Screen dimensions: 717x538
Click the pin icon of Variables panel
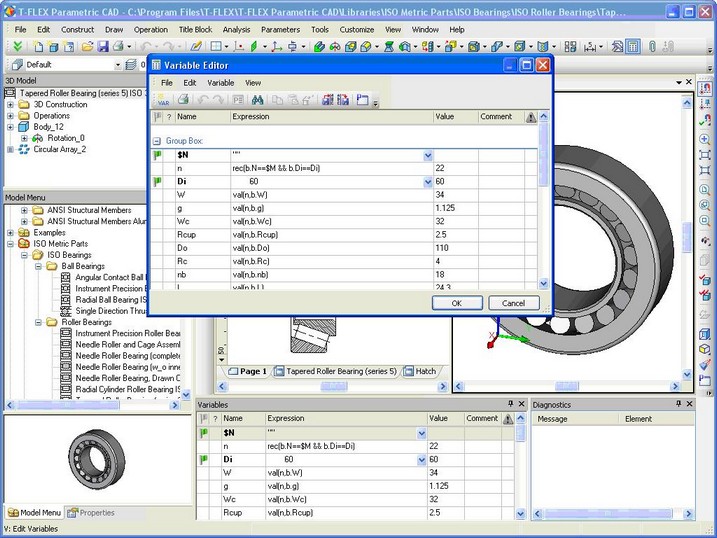510,404
